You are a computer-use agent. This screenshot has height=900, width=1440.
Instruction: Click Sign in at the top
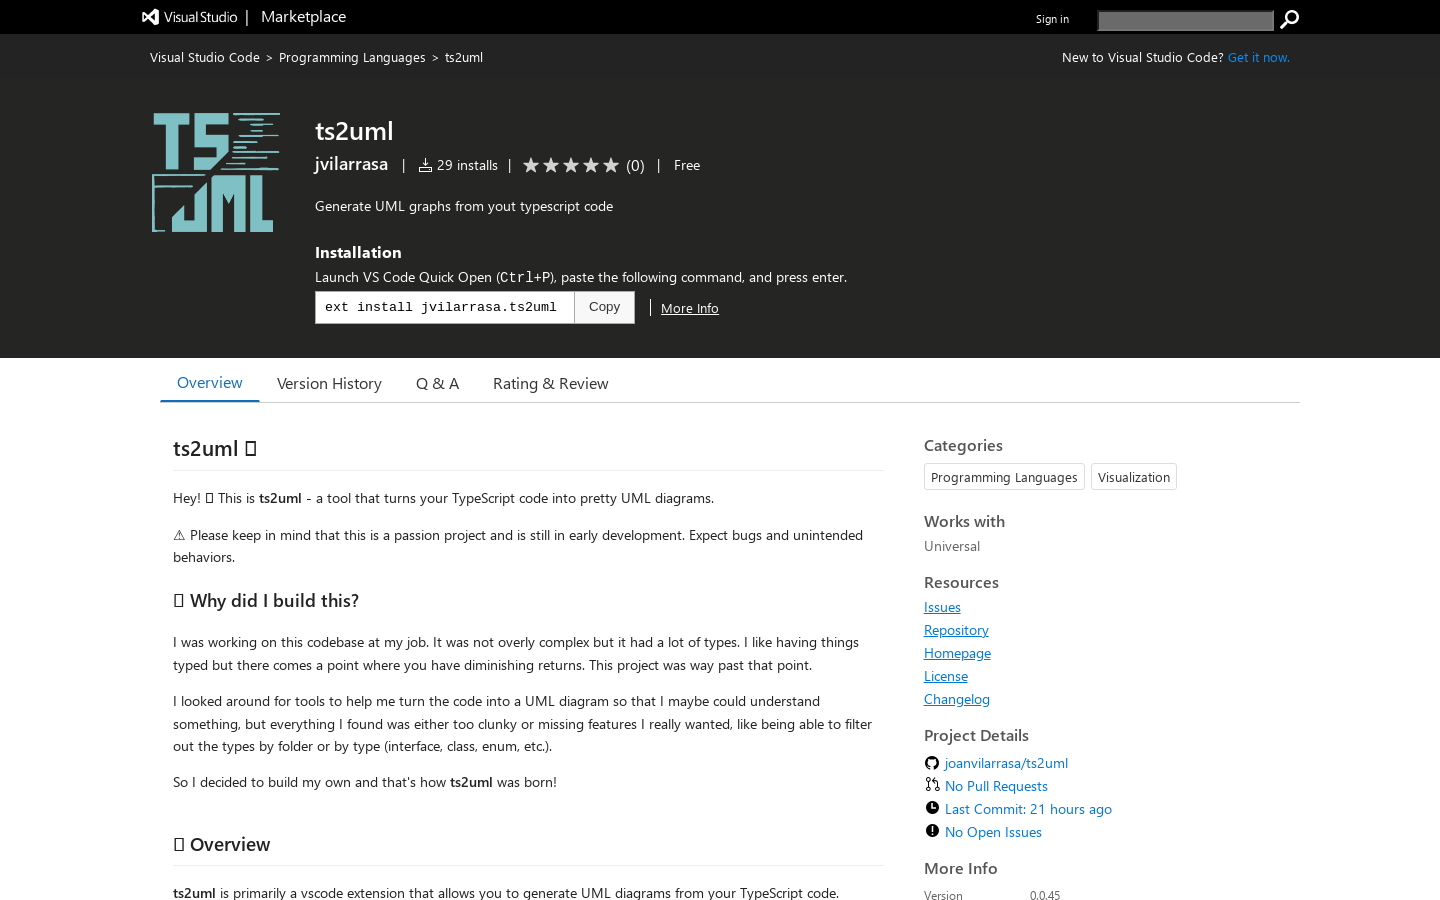tap(1052, 19)
